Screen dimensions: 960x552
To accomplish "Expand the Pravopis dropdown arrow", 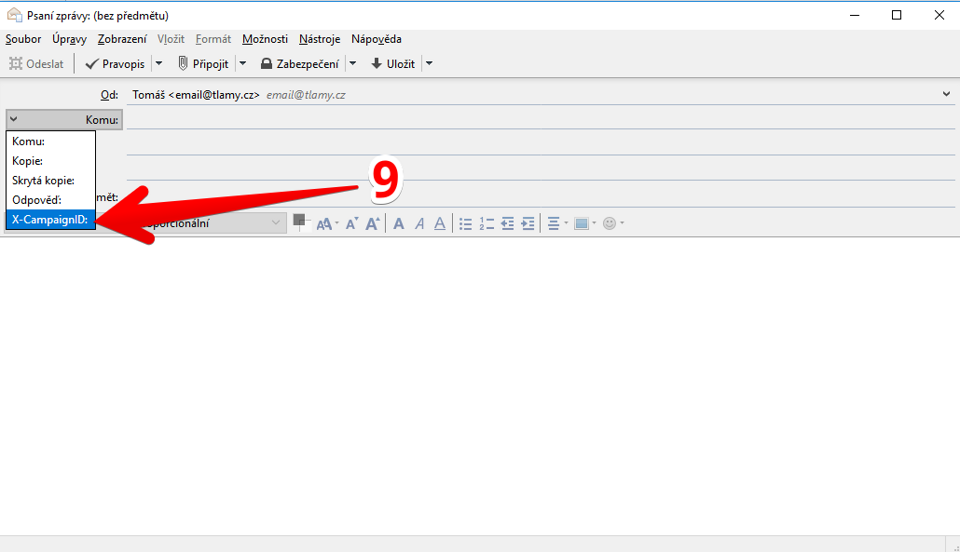I will pos(159,64).
